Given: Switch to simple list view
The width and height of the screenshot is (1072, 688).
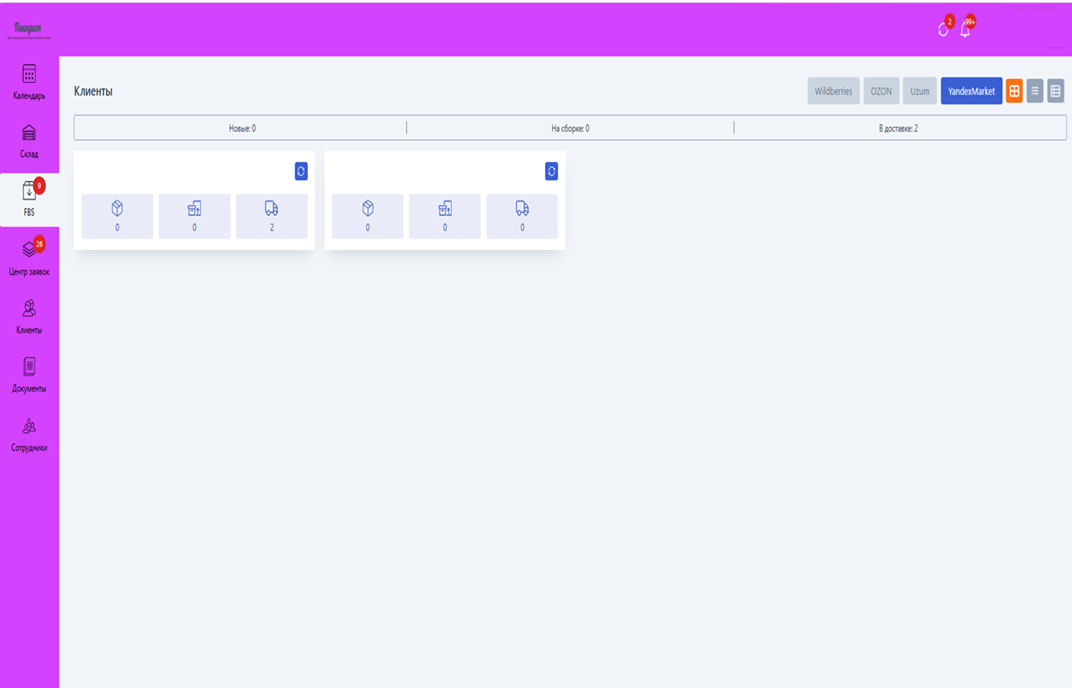Looking at the screenshot, I should pyautogui.click(x=1035, y=91).
